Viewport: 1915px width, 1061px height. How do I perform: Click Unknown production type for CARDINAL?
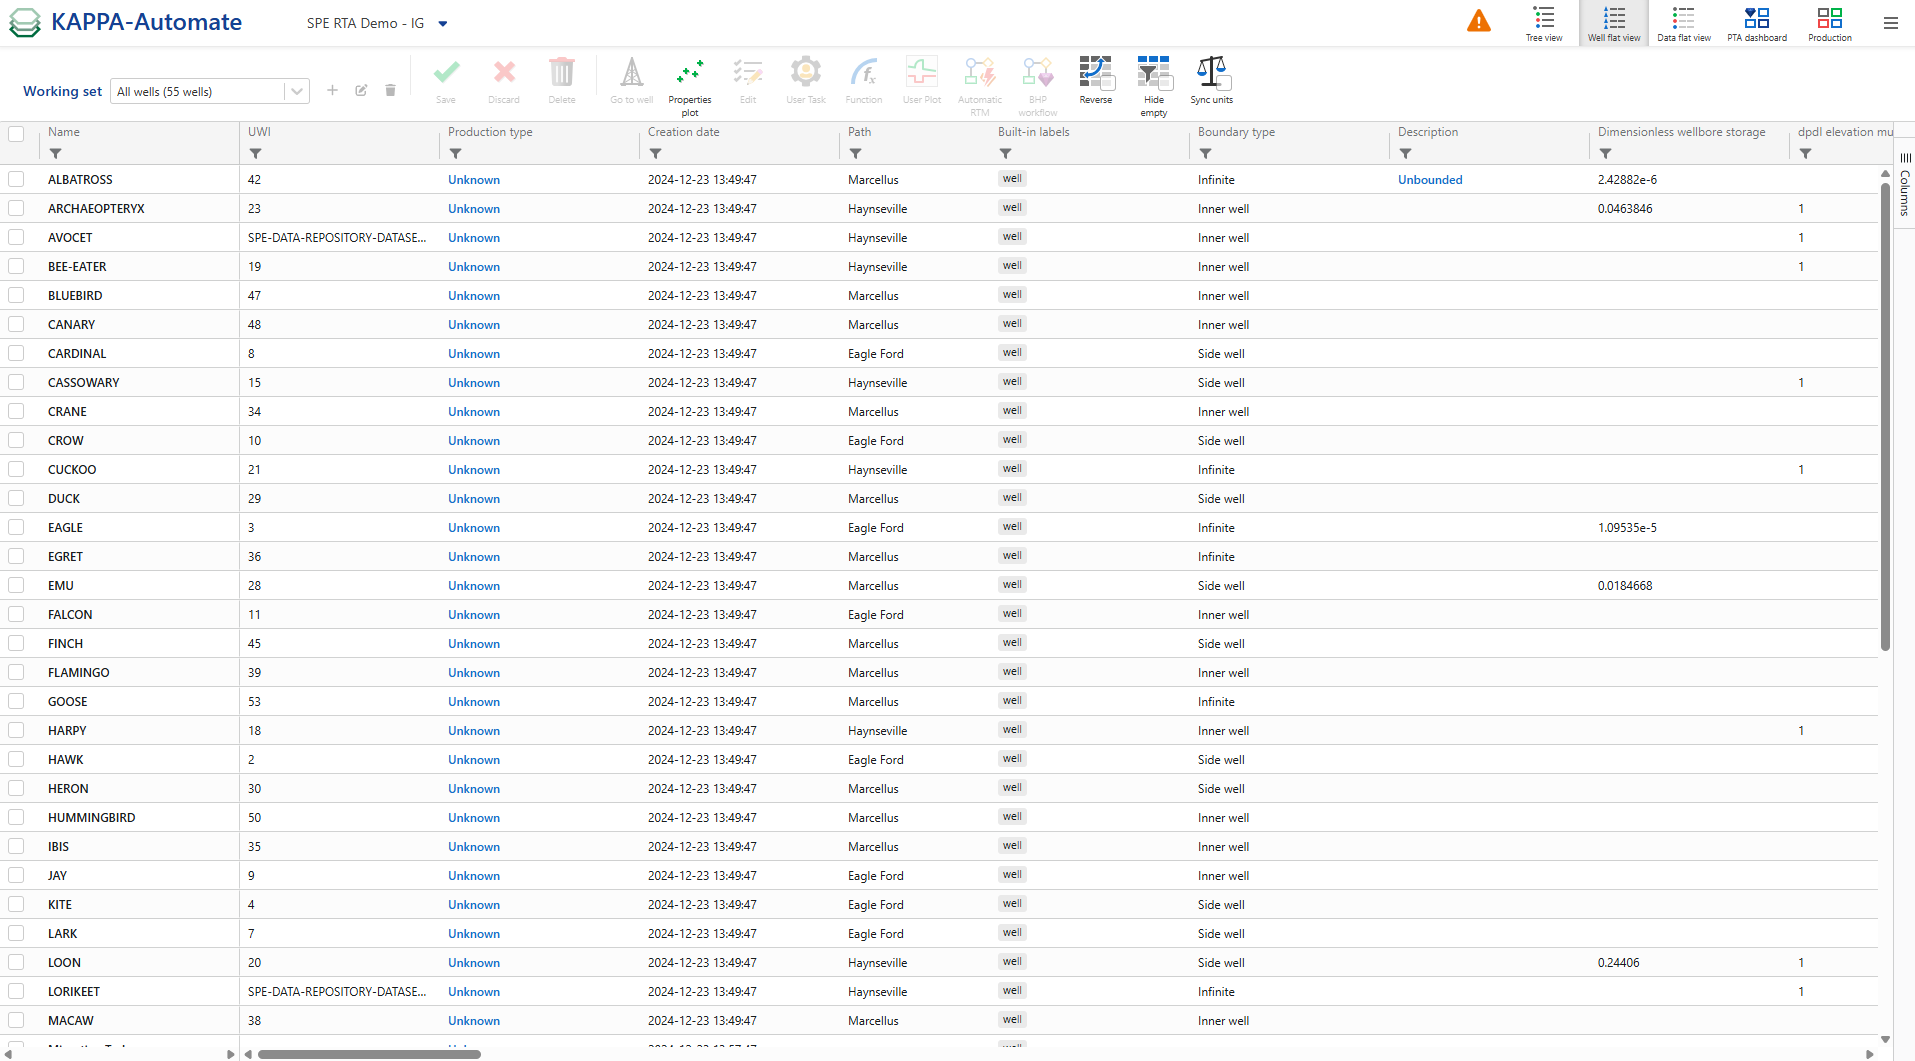point(473,354)
